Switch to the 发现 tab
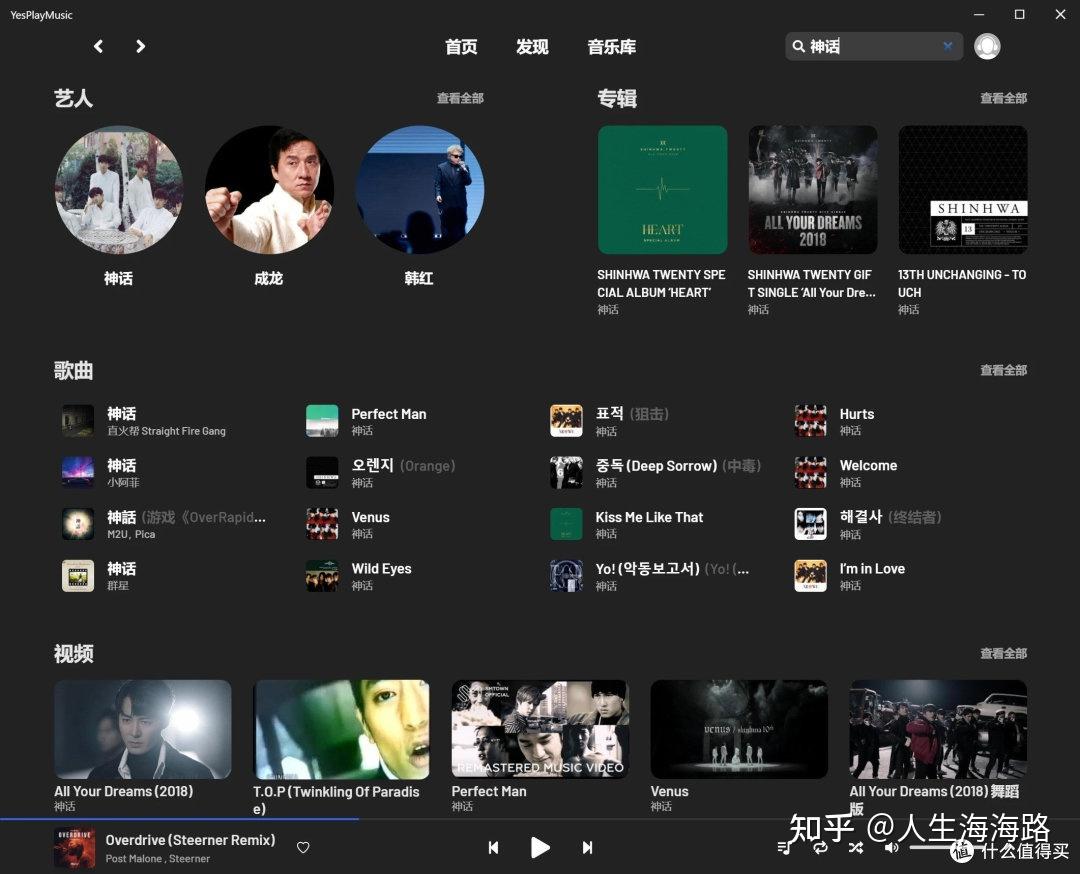Screen dimensions: 1080x874 pos(532,46)
